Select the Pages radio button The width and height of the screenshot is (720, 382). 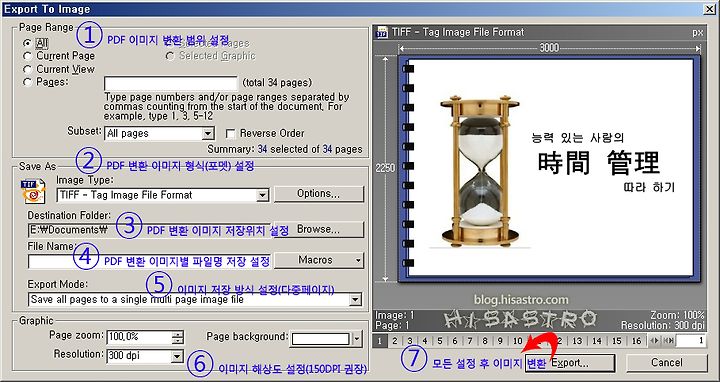click(28, 82)
